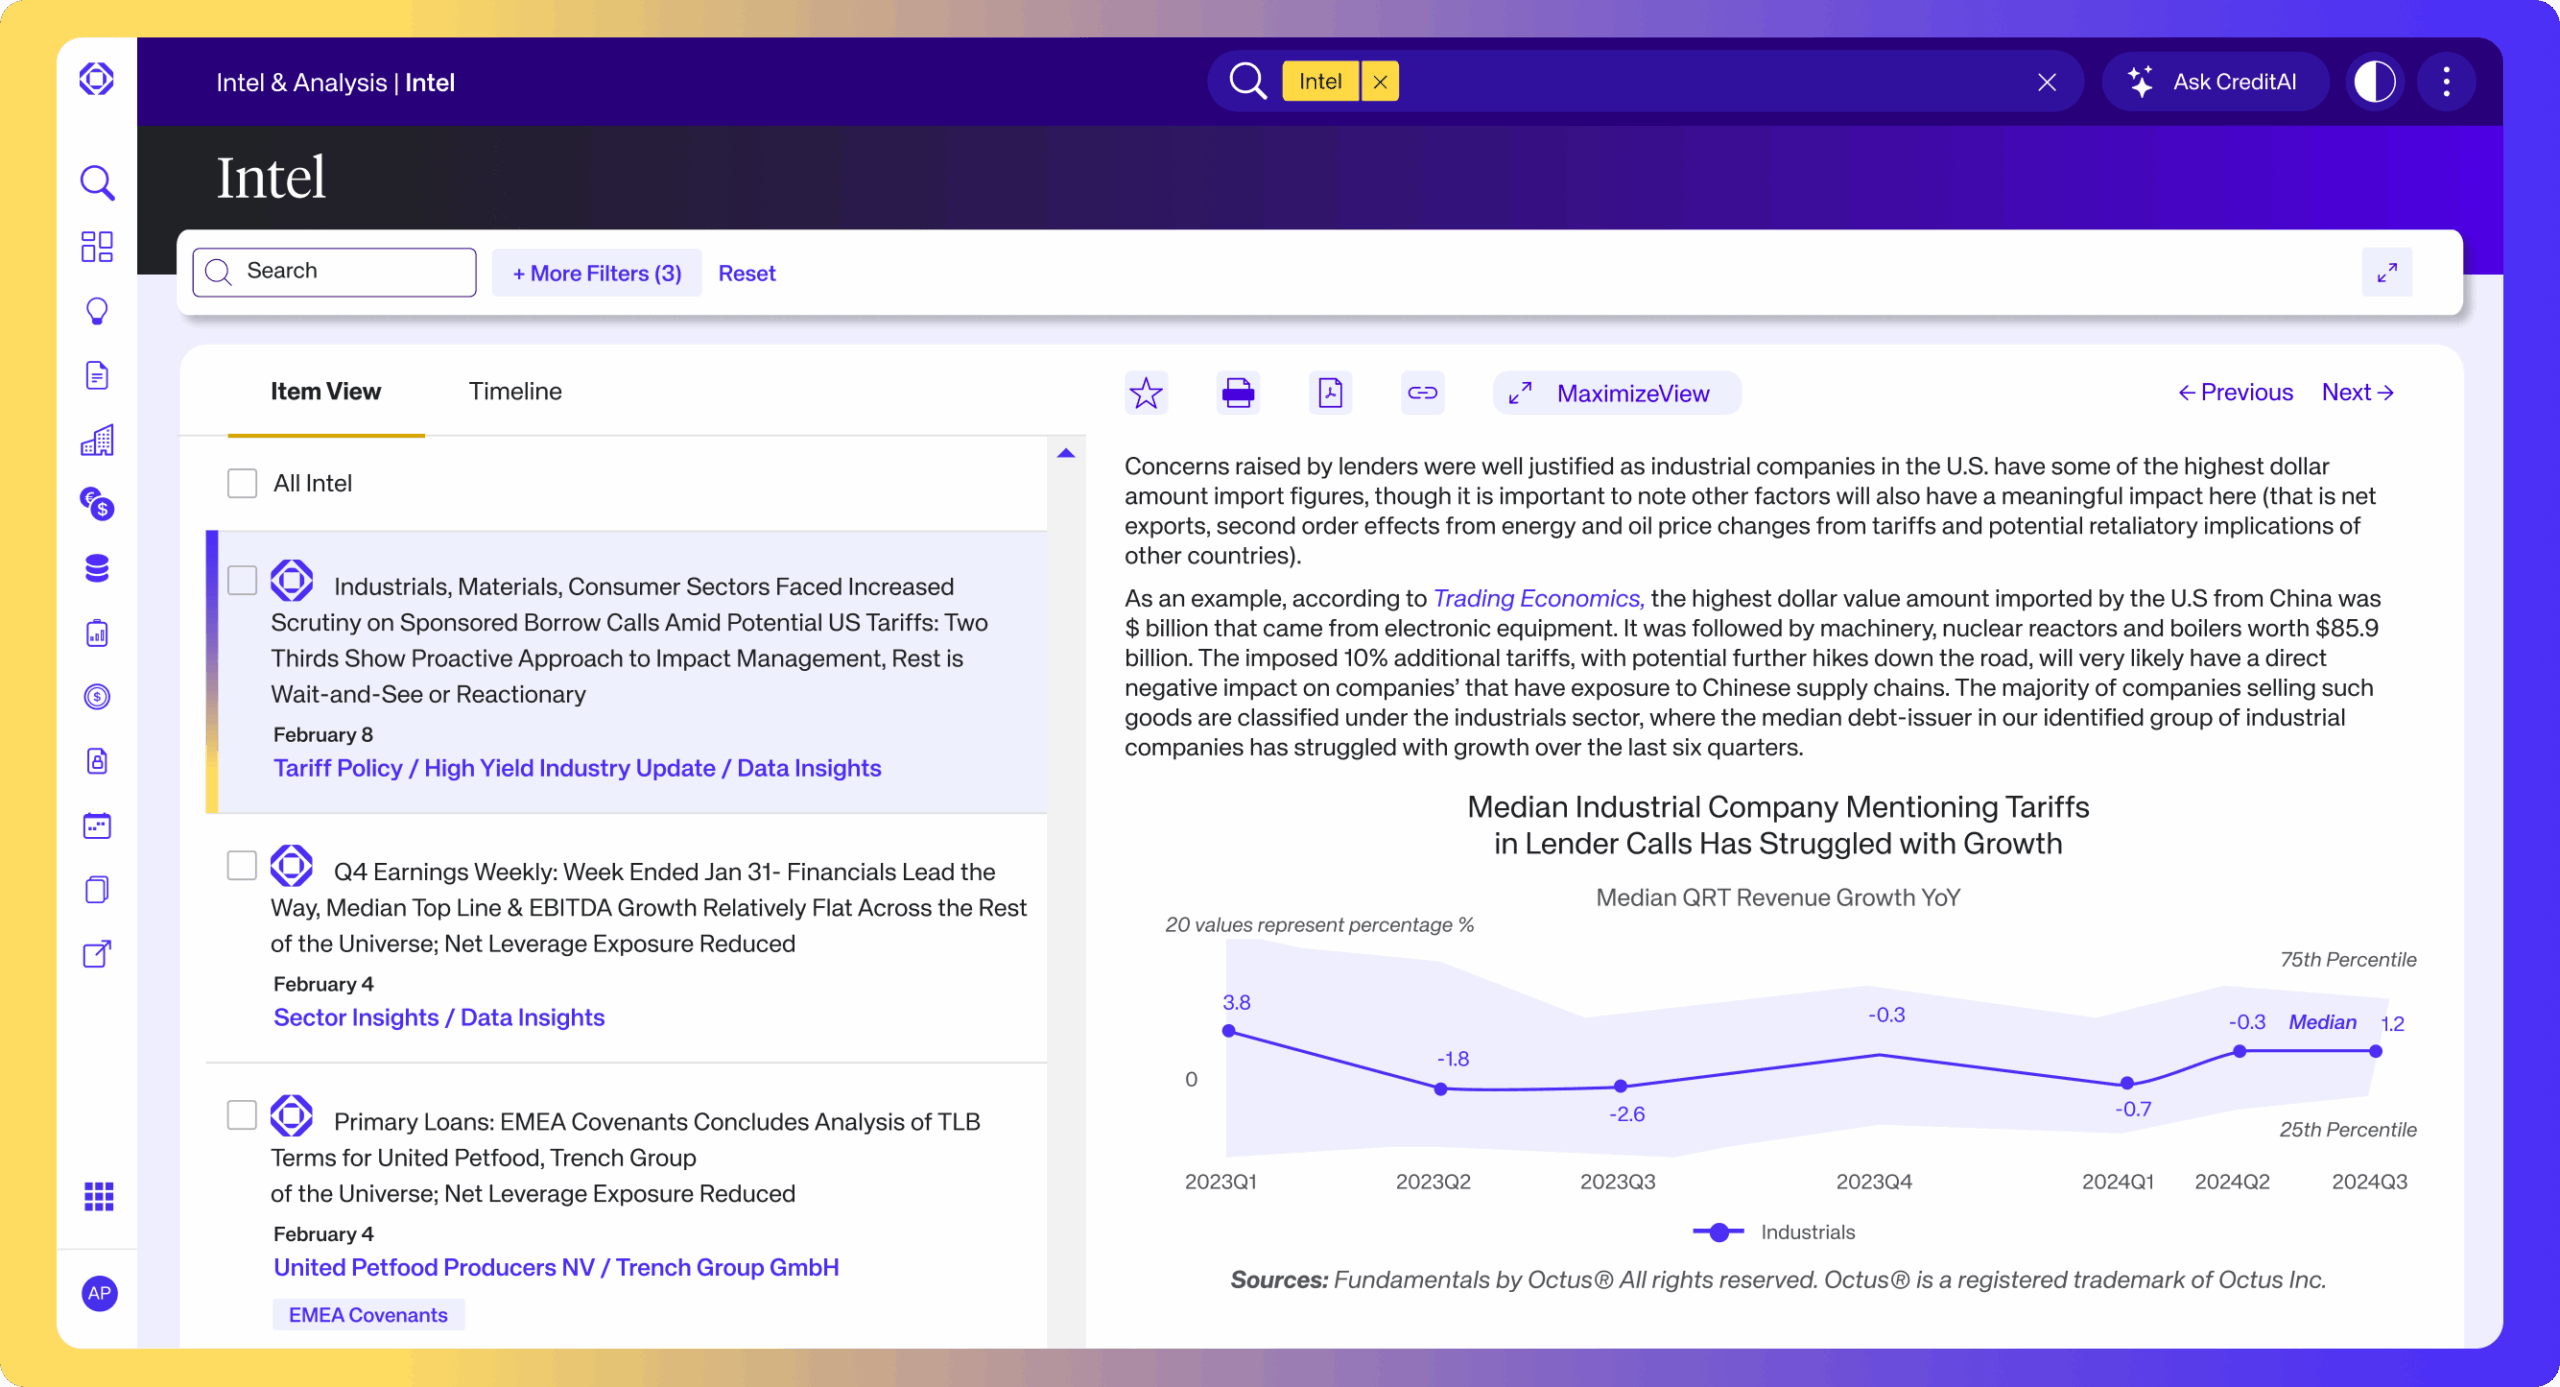Print the article
The image size is (2560, 1387).
coord(1238,392)
